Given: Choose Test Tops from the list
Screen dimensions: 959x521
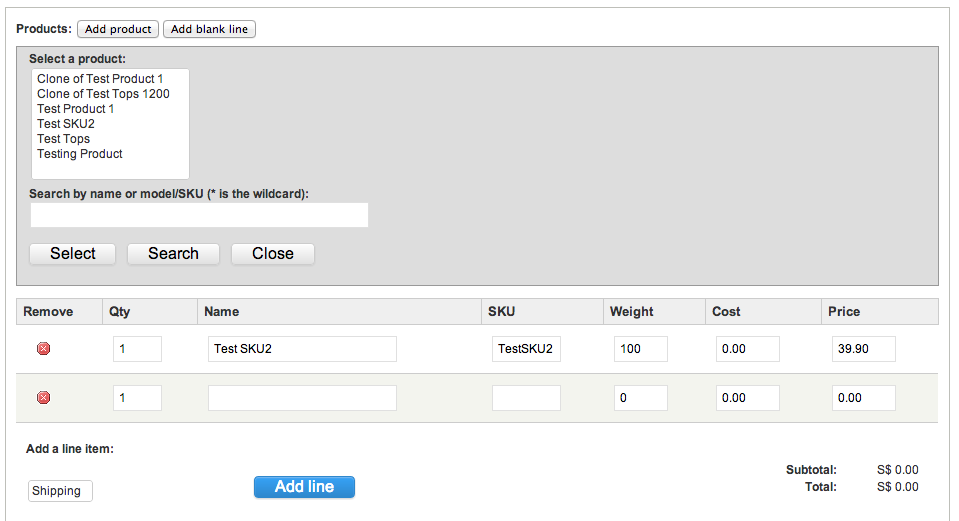Looking at the screenshot, I should 63,139.
